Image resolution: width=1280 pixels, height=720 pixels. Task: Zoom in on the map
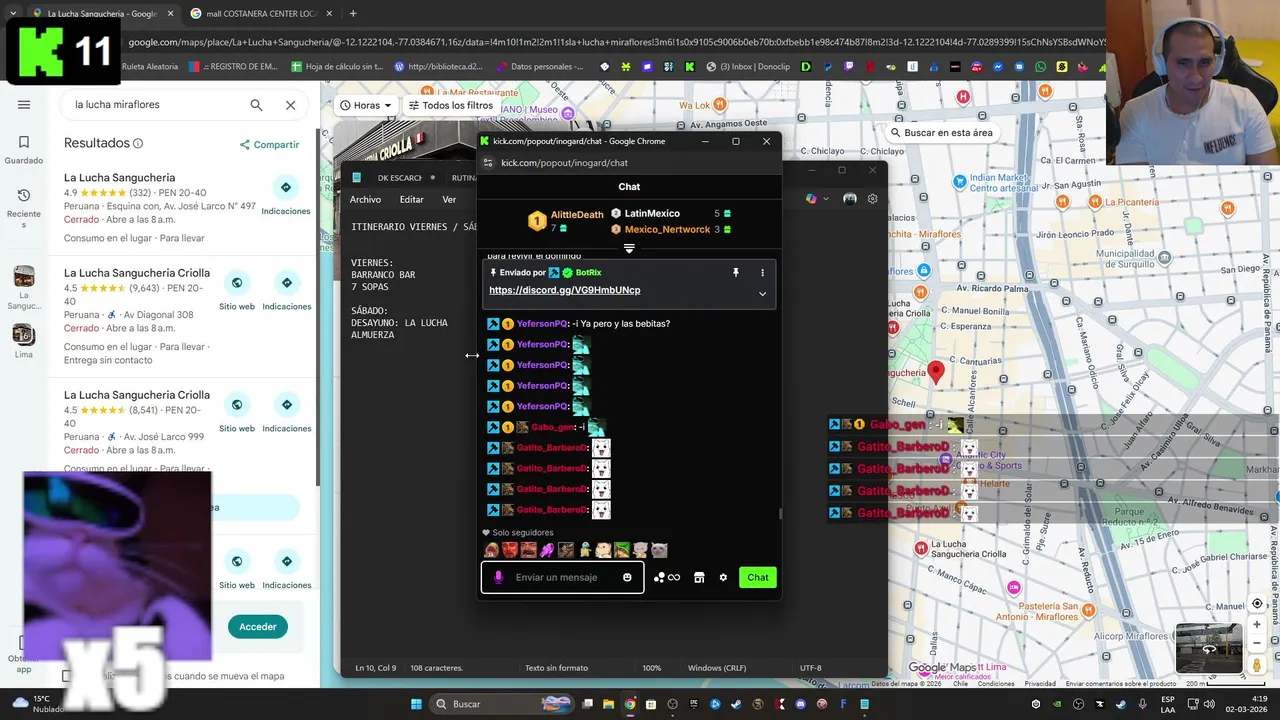coord(1257,625)
